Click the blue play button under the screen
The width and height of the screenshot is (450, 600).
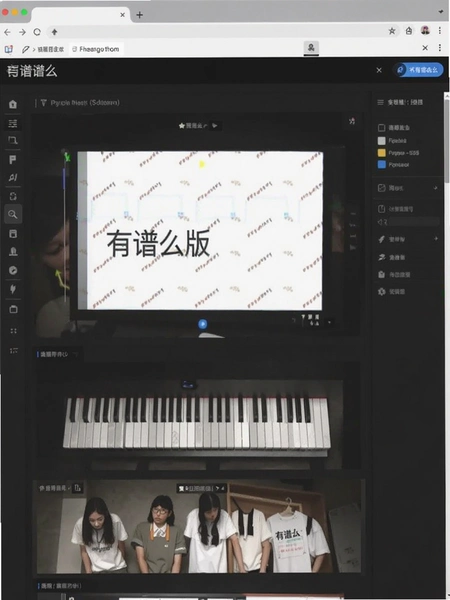tap(203, 324)
